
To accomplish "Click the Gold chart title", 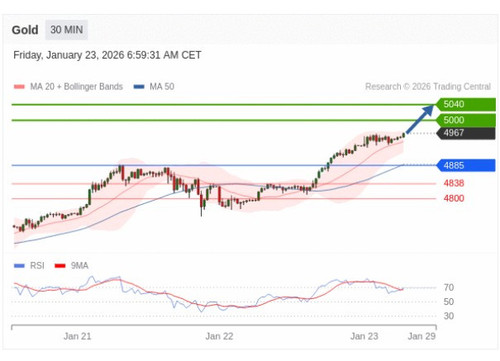I will [25, 30].
